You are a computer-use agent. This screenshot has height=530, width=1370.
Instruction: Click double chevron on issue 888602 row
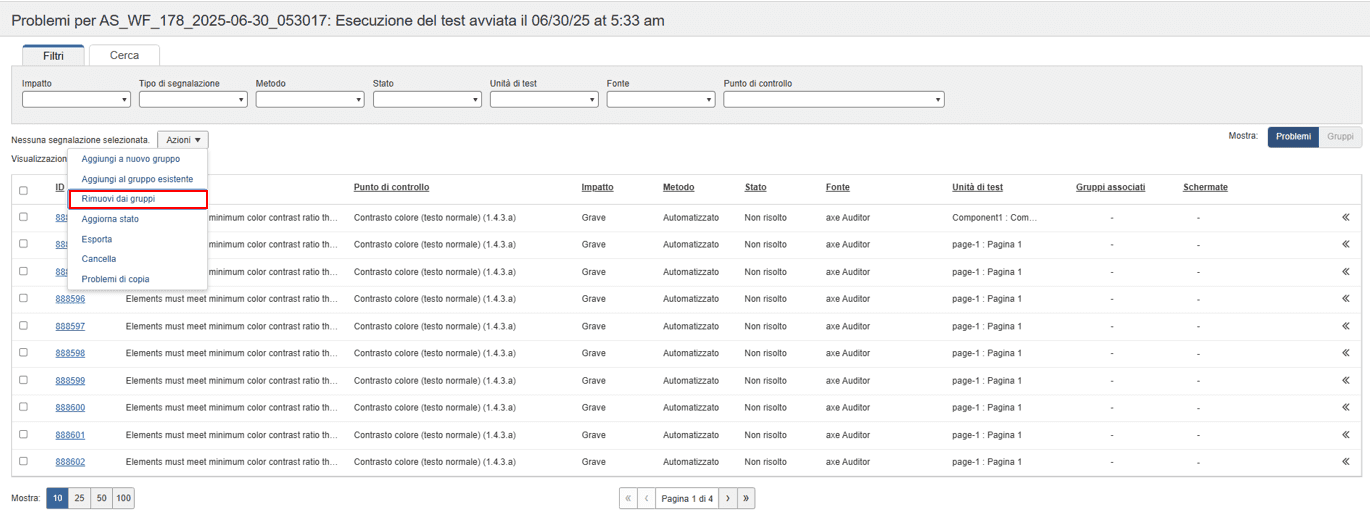(x=1345, y=462)
